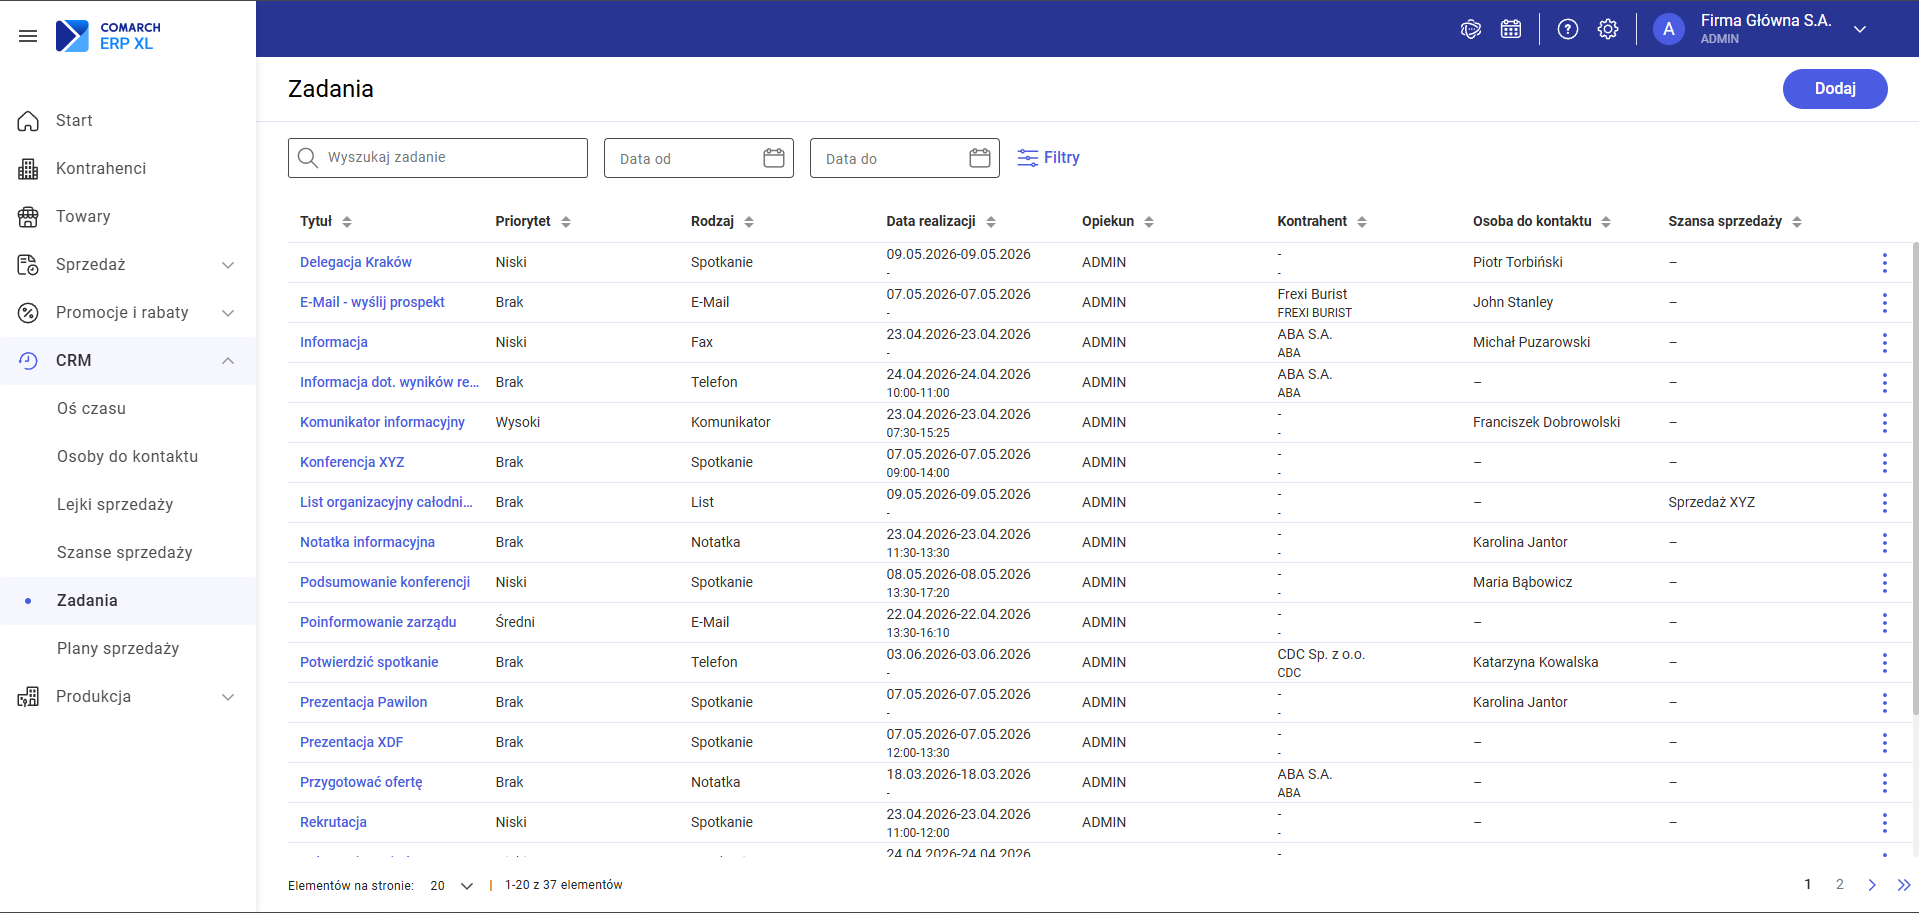Sort by Data realizacji column
Screen dimensions: 1919x913
tap(991, 222)
